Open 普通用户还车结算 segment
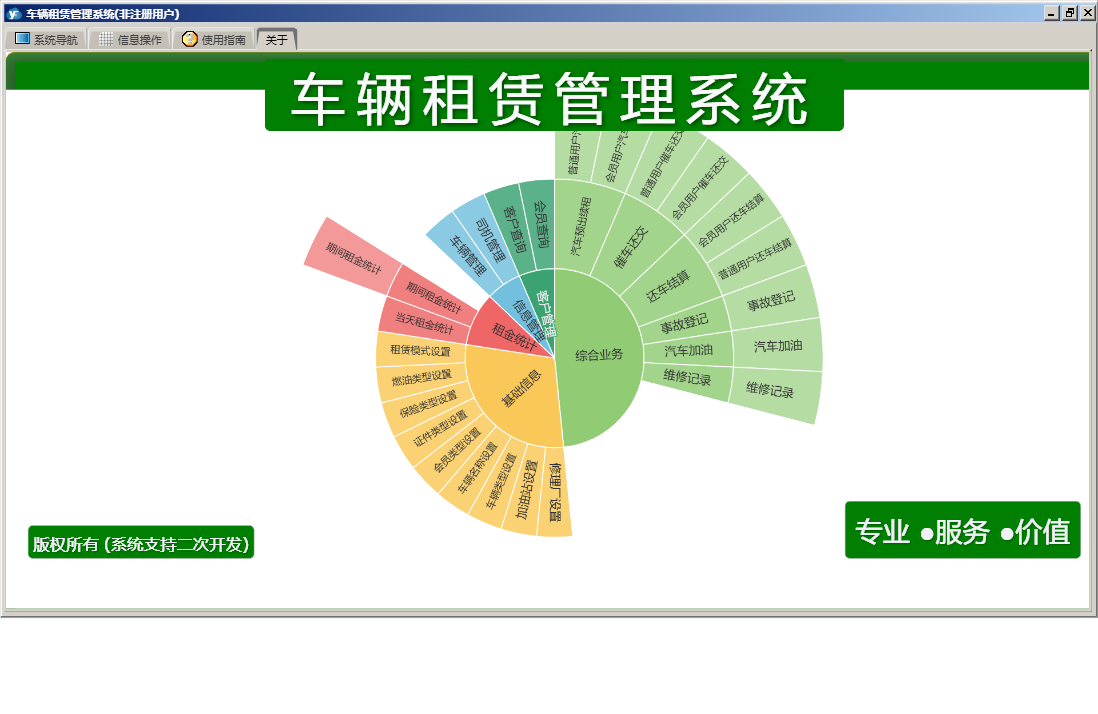 click(754, 260)
